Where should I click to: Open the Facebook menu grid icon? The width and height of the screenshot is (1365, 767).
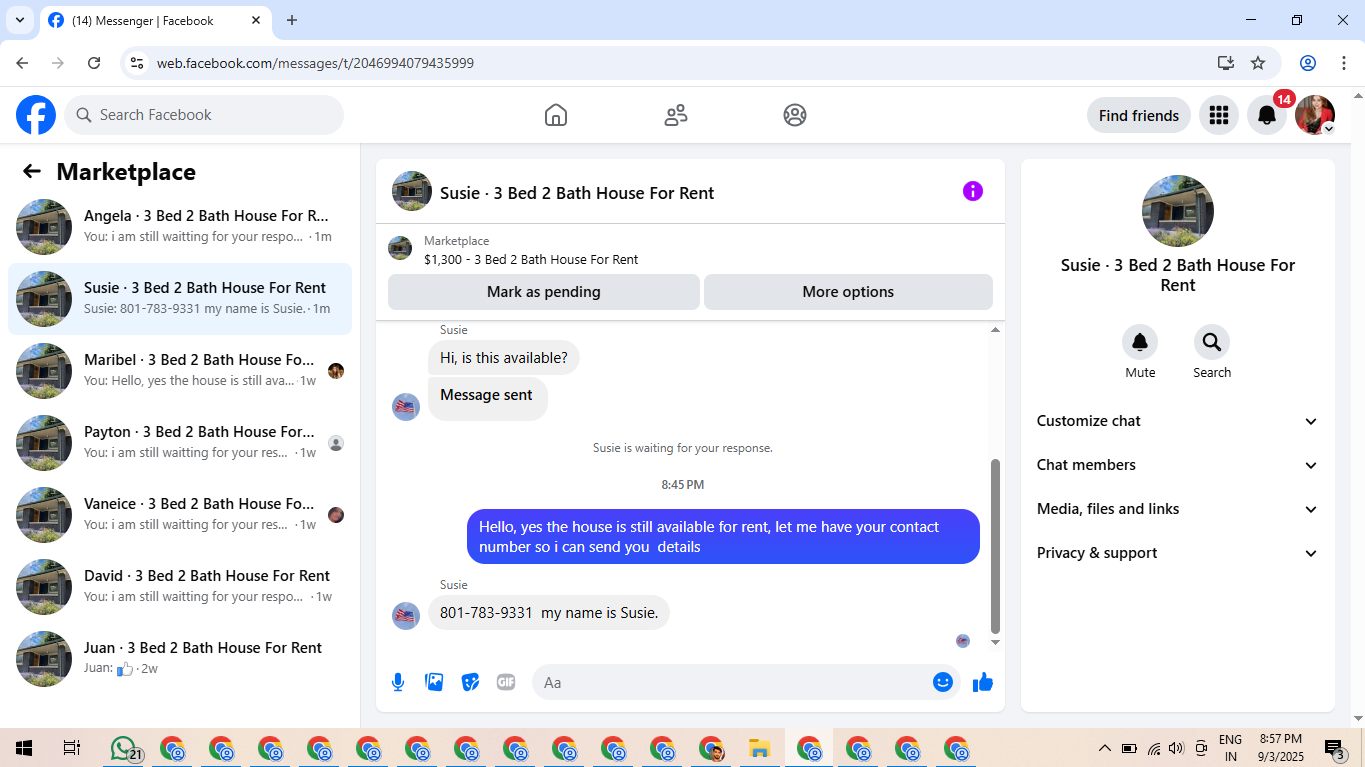tap(1218, 115)
